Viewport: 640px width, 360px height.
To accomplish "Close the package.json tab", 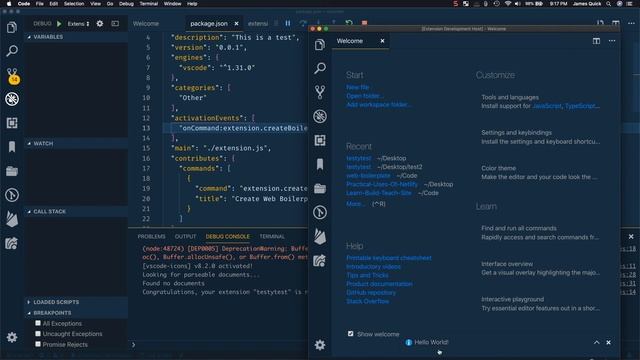I will pyautogui.click(x=236, y=24).
